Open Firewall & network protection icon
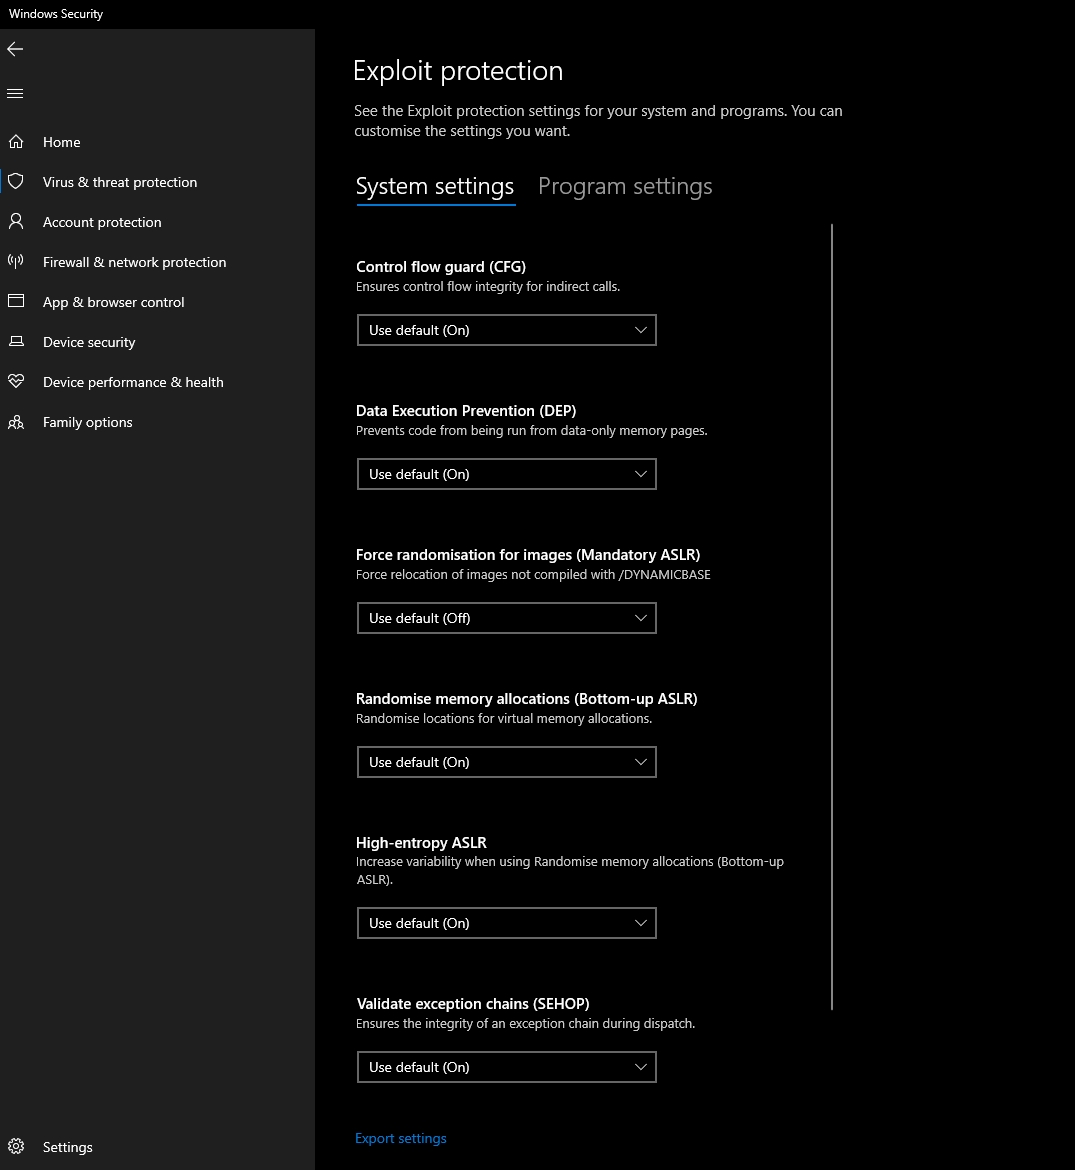The height and width of the screenshot is (1170, 1075). coord(16,262)
